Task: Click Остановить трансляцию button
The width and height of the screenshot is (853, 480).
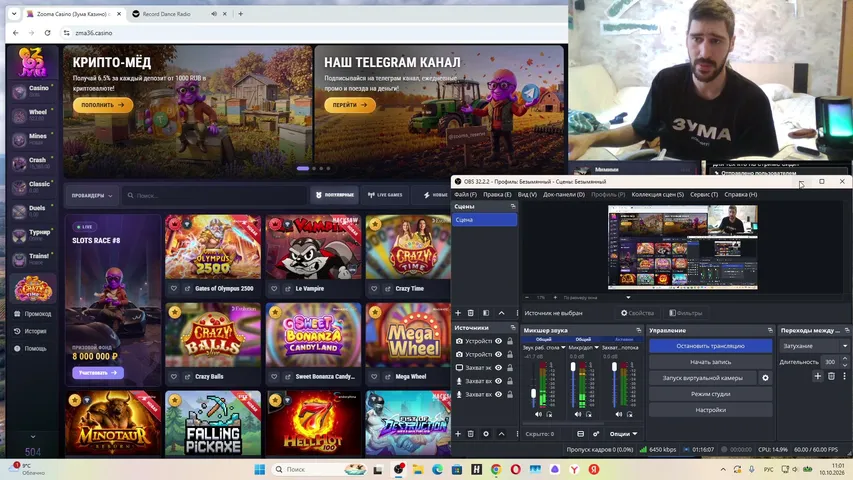Action: click(710, 346)
